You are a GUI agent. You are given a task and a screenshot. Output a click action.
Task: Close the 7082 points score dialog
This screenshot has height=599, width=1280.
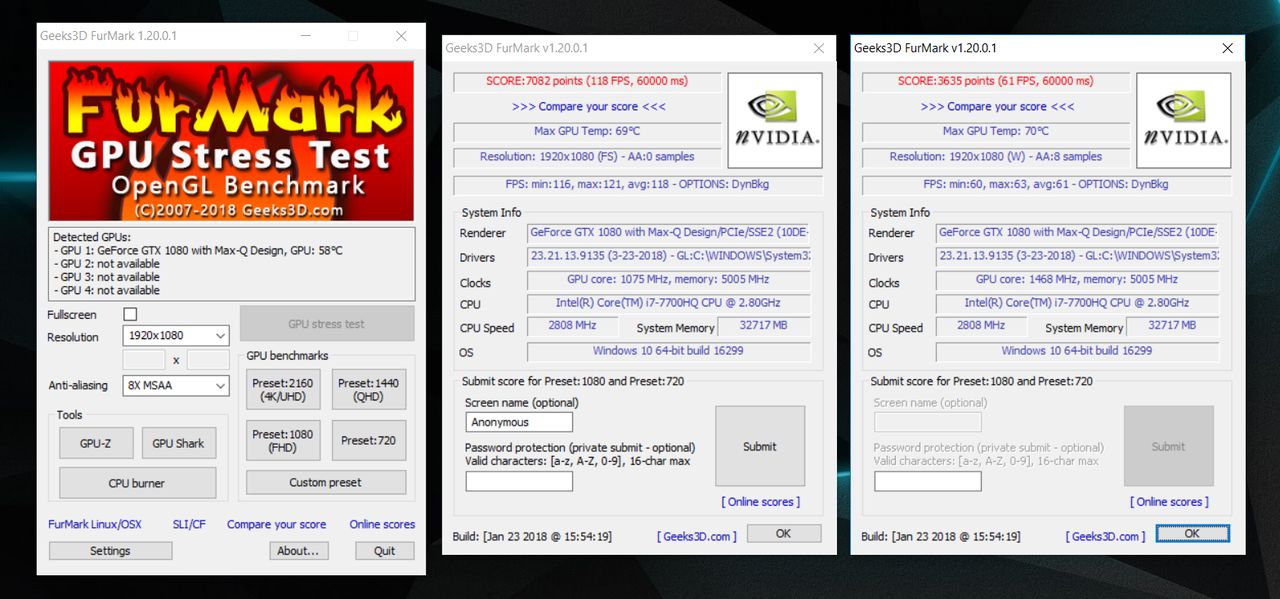819,48
